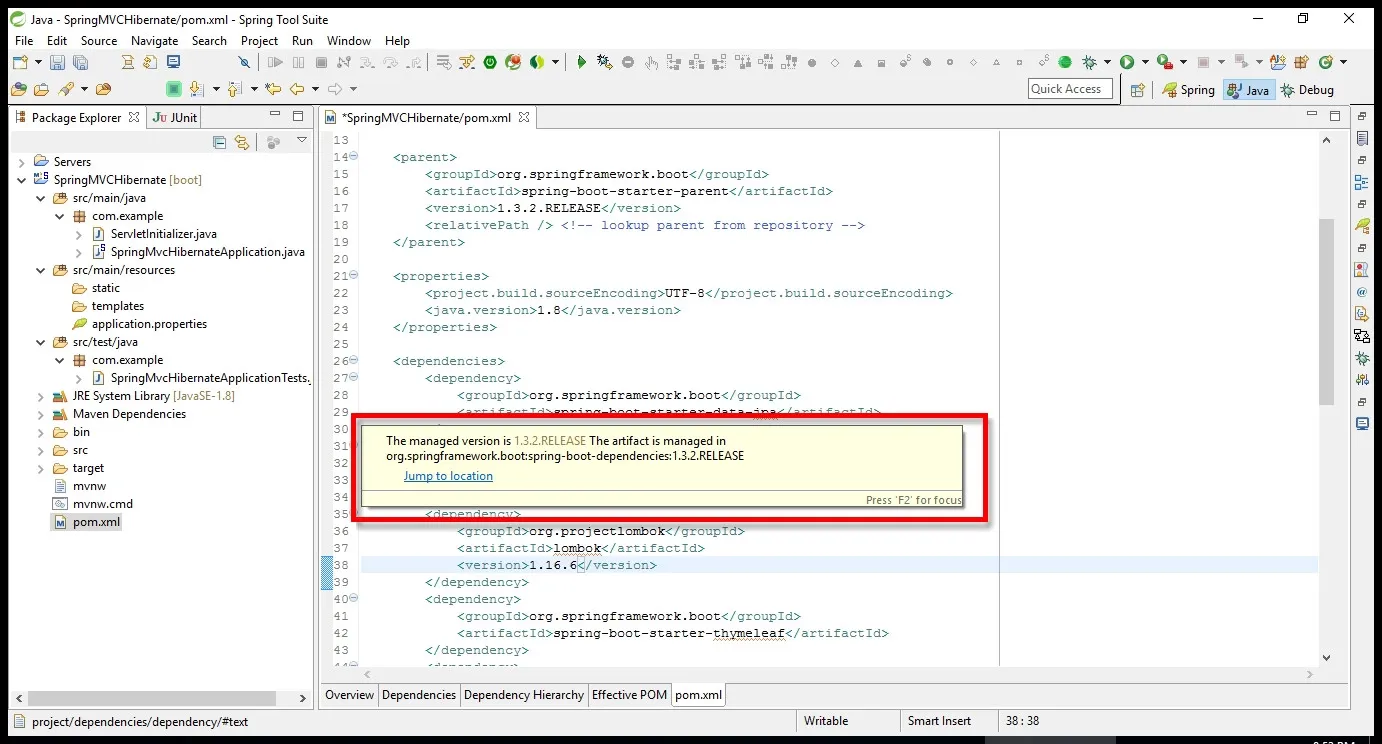
Task: Collapse the src/main/resources folder
Action: click(x=41, y=270)
